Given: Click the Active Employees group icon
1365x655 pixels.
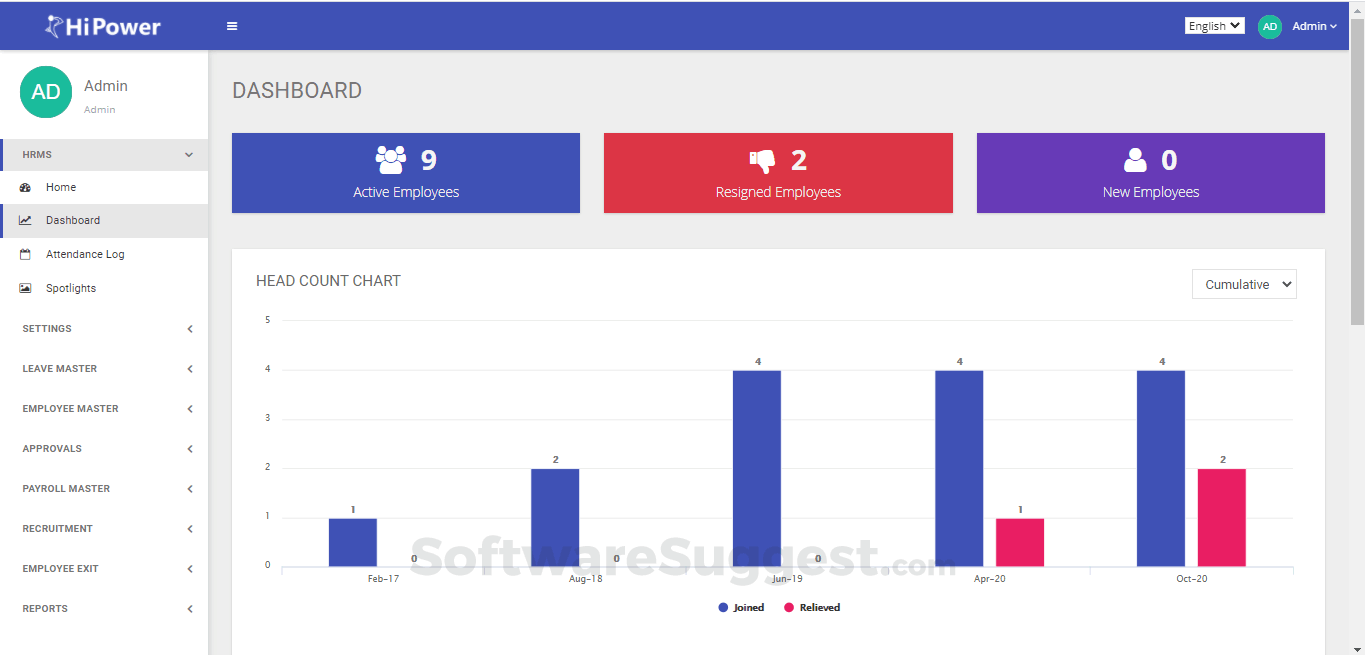Looking at the screenshot, I should pyautogui.click(x=390, y=158).
